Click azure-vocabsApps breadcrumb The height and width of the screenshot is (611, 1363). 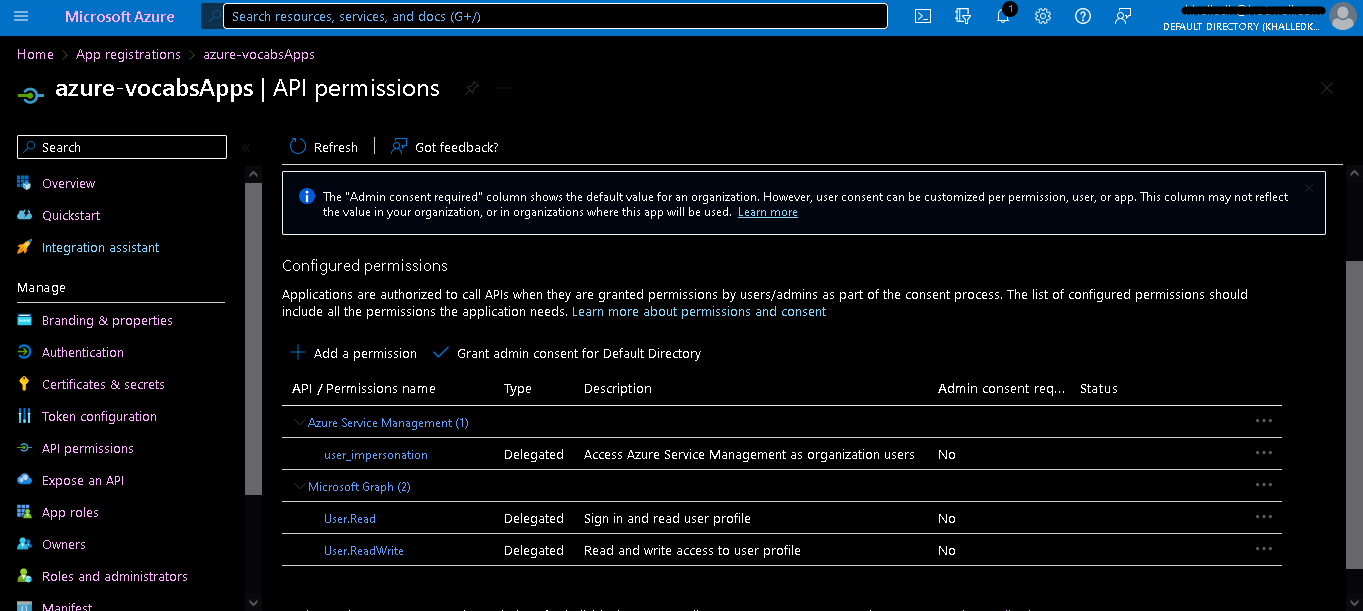[259, 54]
